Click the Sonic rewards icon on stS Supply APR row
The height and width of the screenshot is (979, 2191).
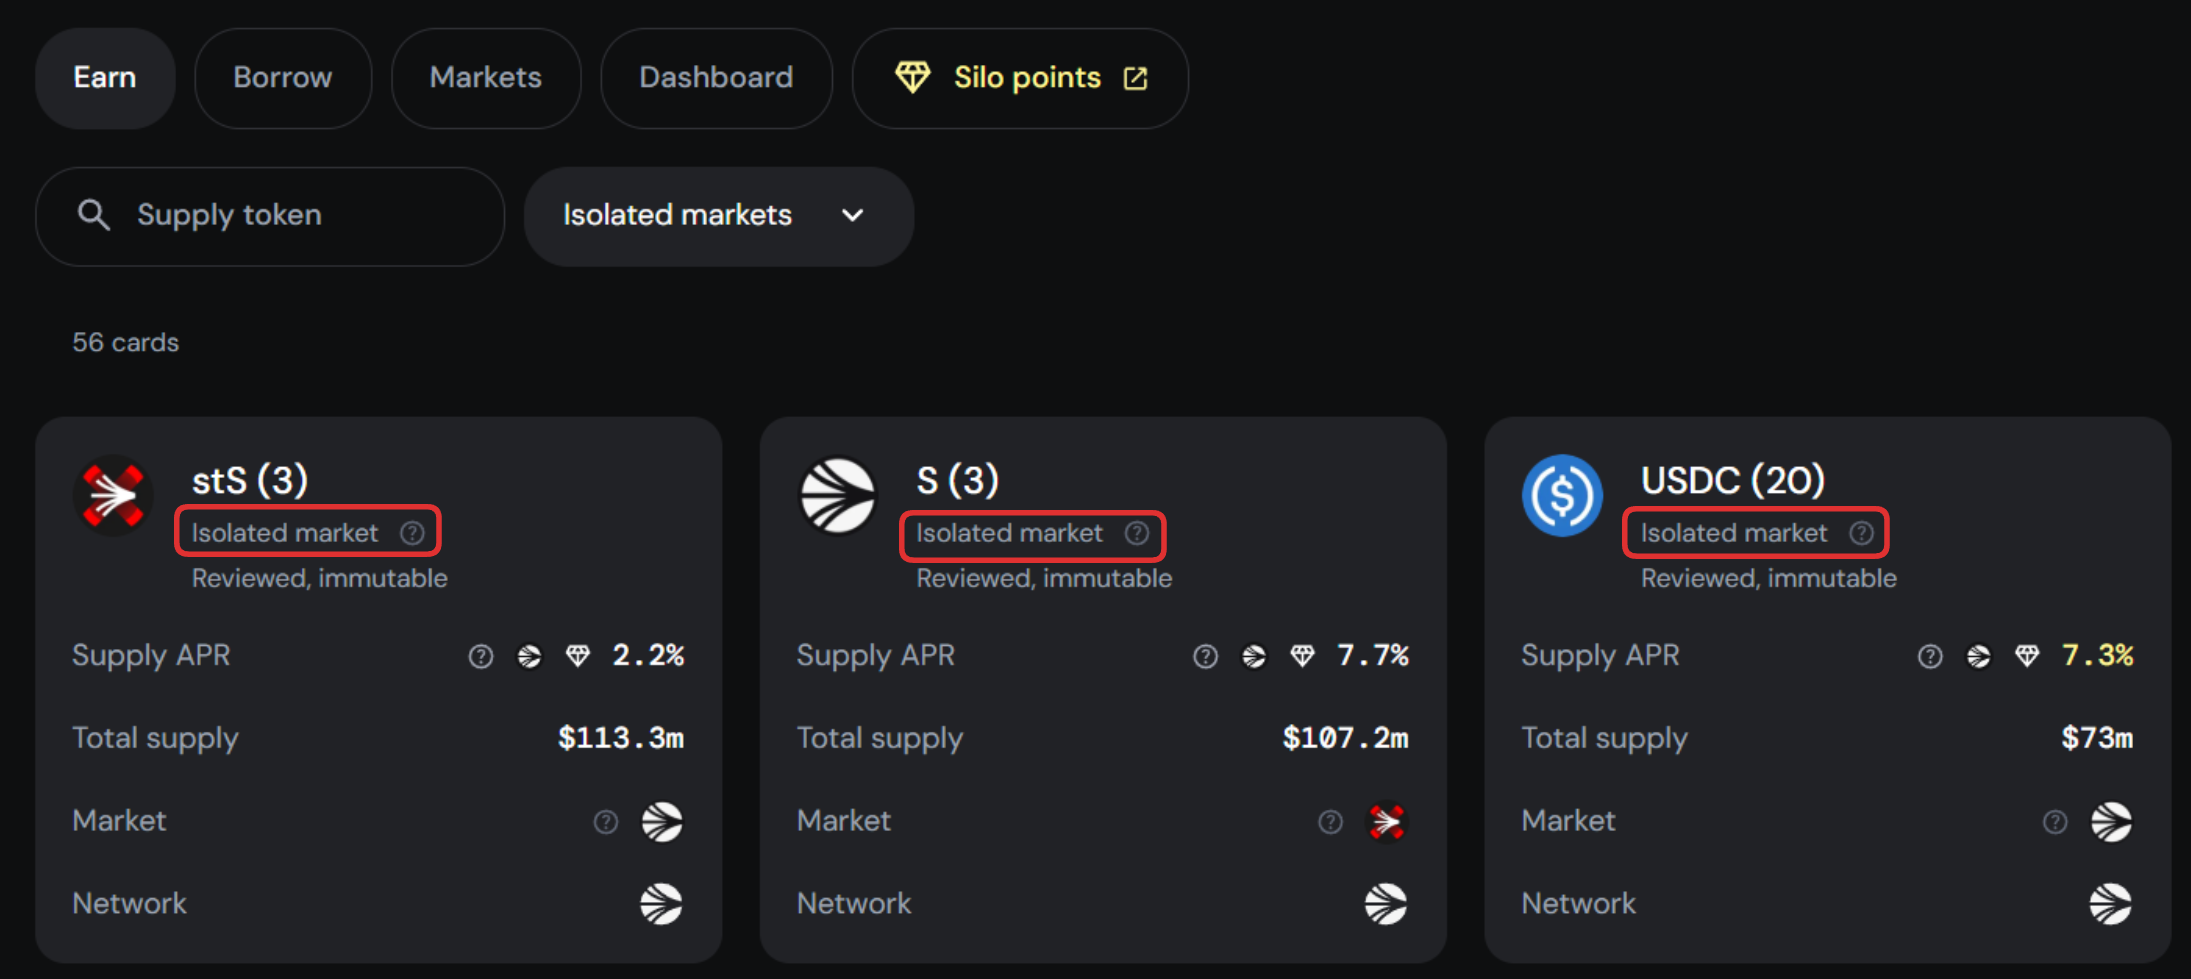coord(529,656)
